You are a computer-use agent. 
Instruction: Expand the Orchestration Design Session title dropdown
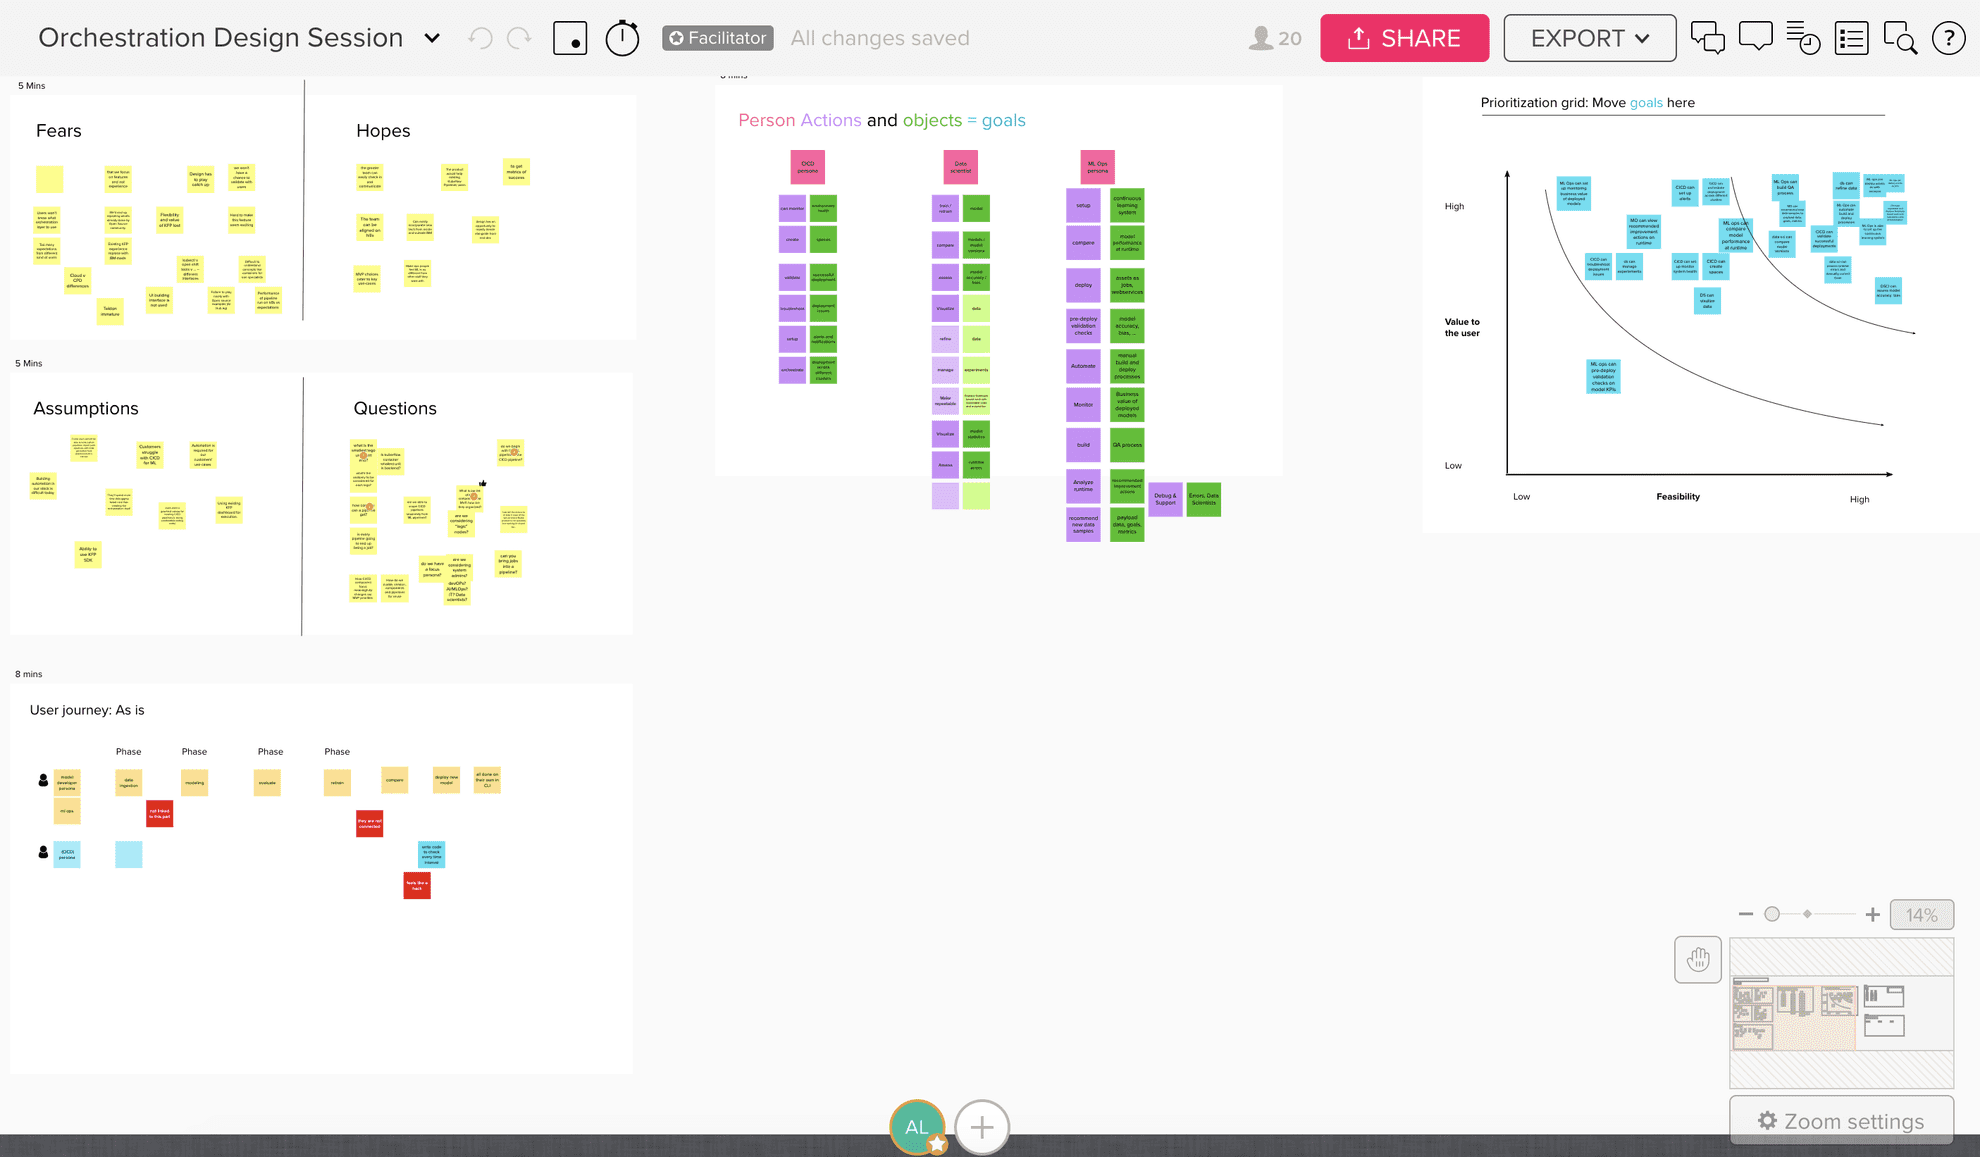click(x=432, y=38)
